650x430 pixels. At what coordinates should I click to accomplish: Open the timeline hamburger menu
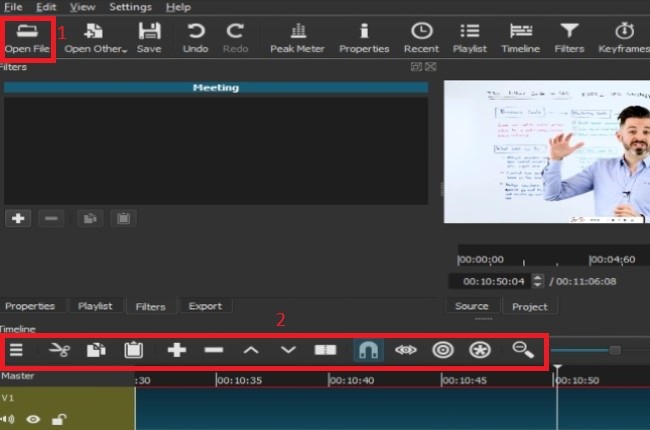coord(16,350)
